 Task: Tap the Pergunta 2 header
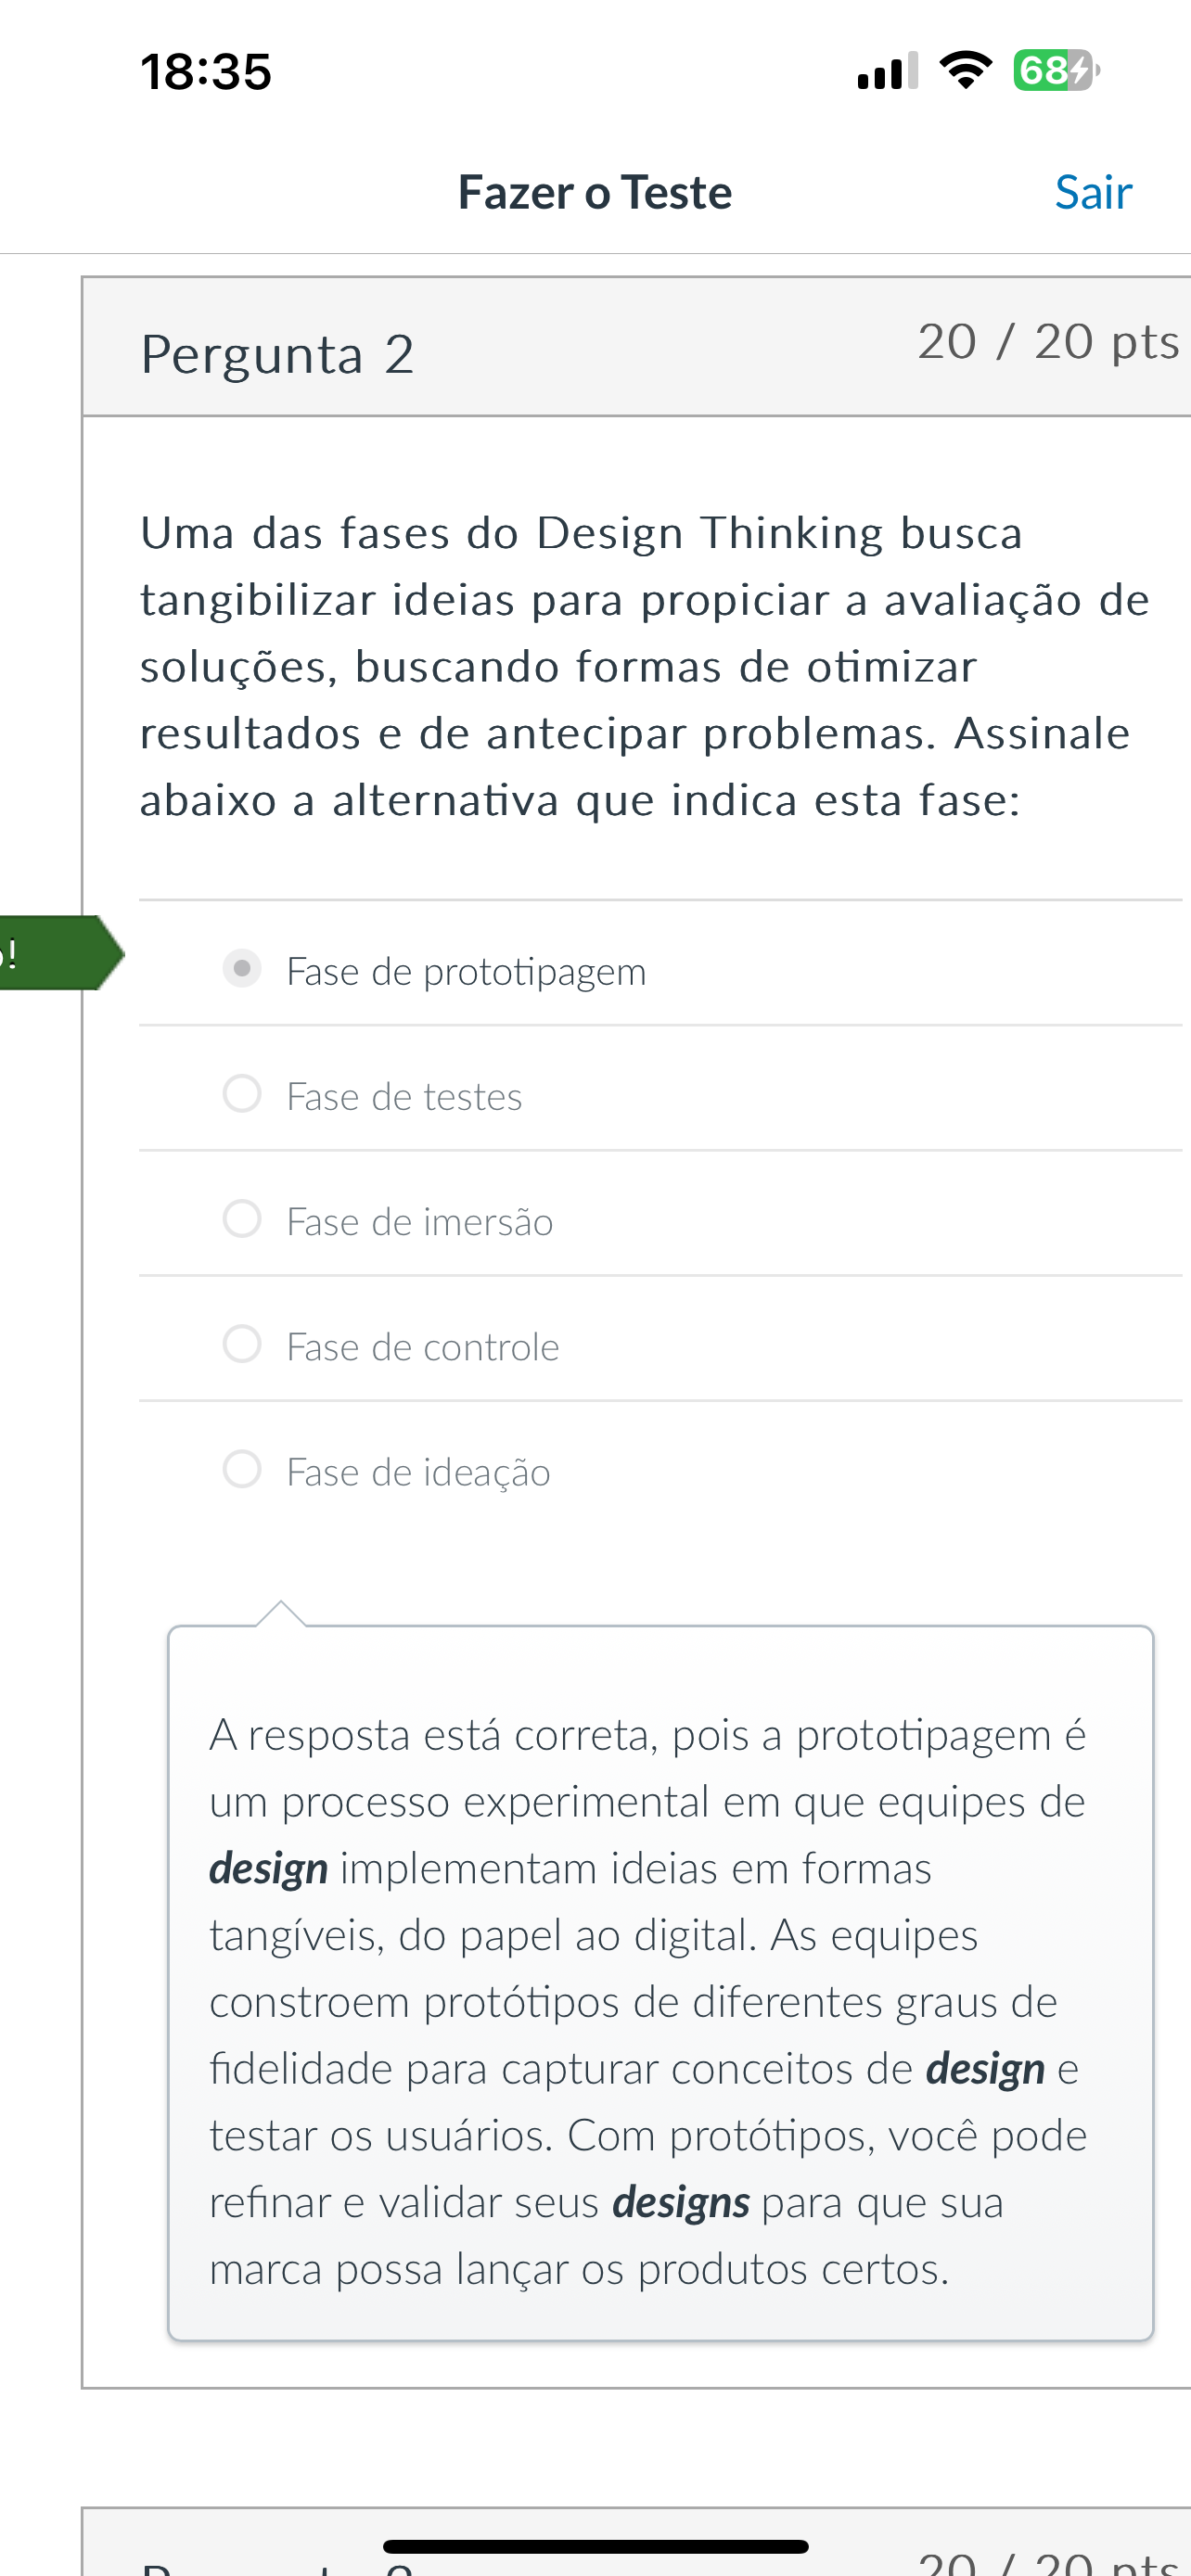point(278,354)
